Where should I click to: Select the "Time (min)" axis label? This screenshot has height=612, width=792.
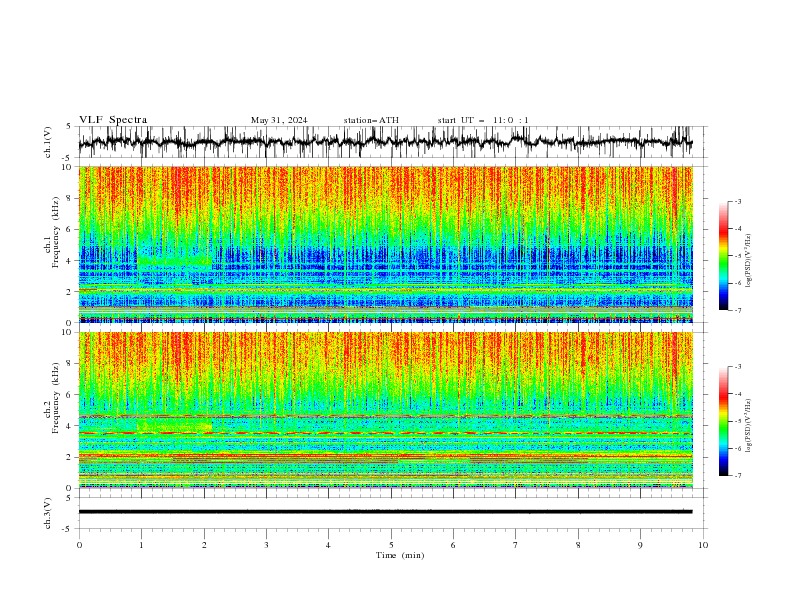[400, 555]
